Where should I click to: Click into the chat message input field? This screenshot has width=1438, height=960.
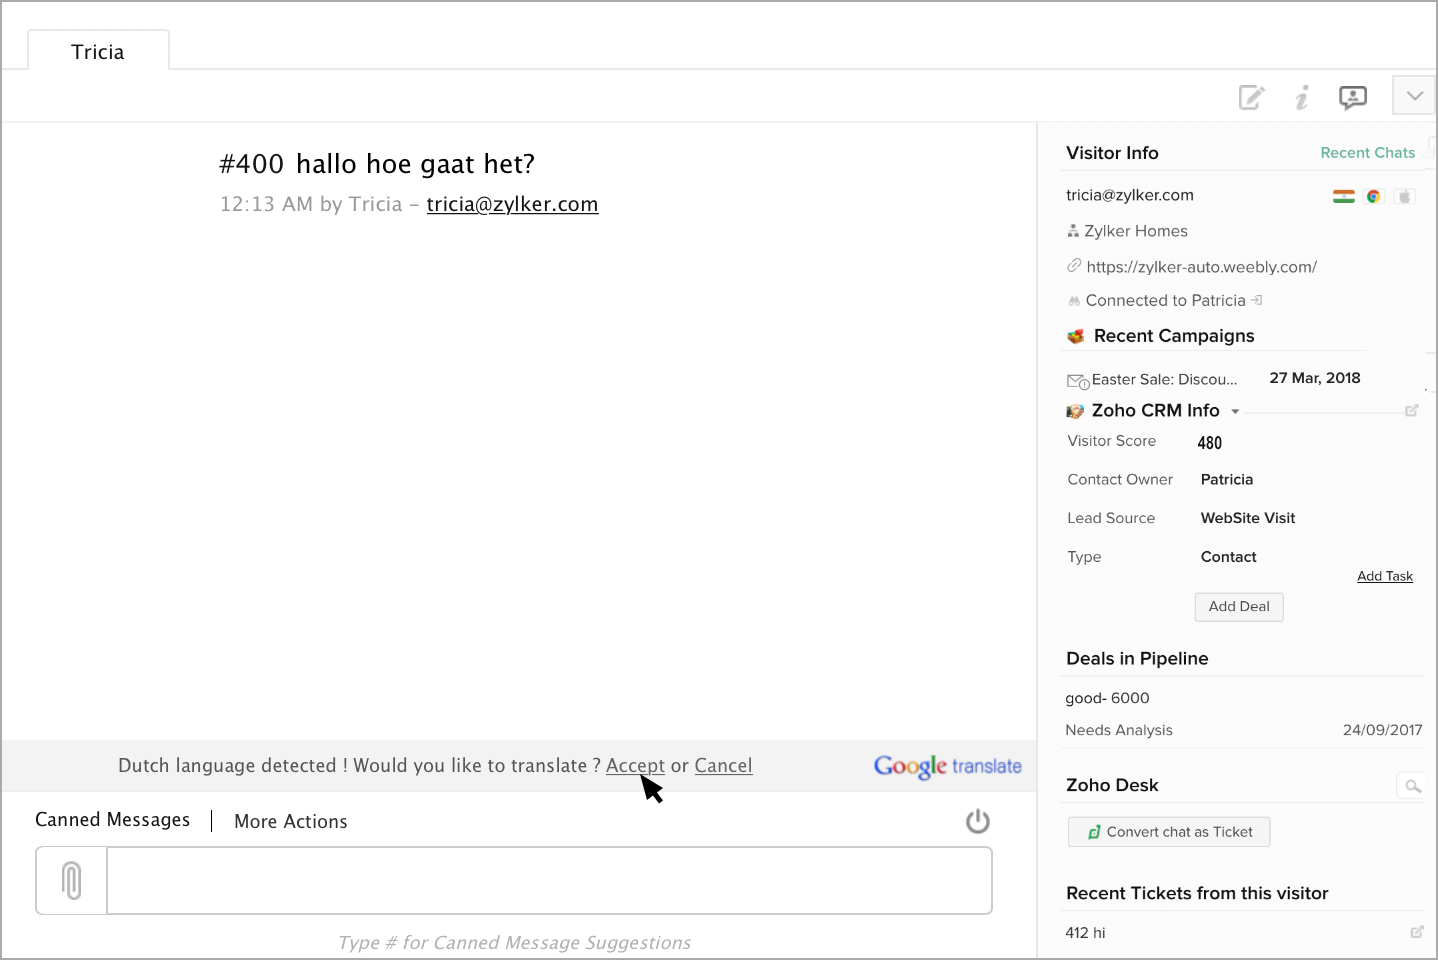click(x=549, y=881)
